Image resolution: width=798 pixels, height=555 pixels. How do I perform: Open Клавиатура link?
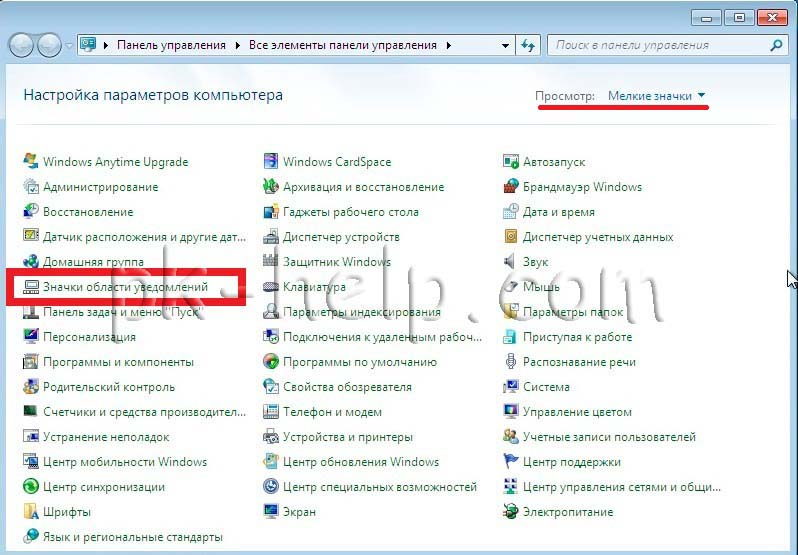coord(314,286)
